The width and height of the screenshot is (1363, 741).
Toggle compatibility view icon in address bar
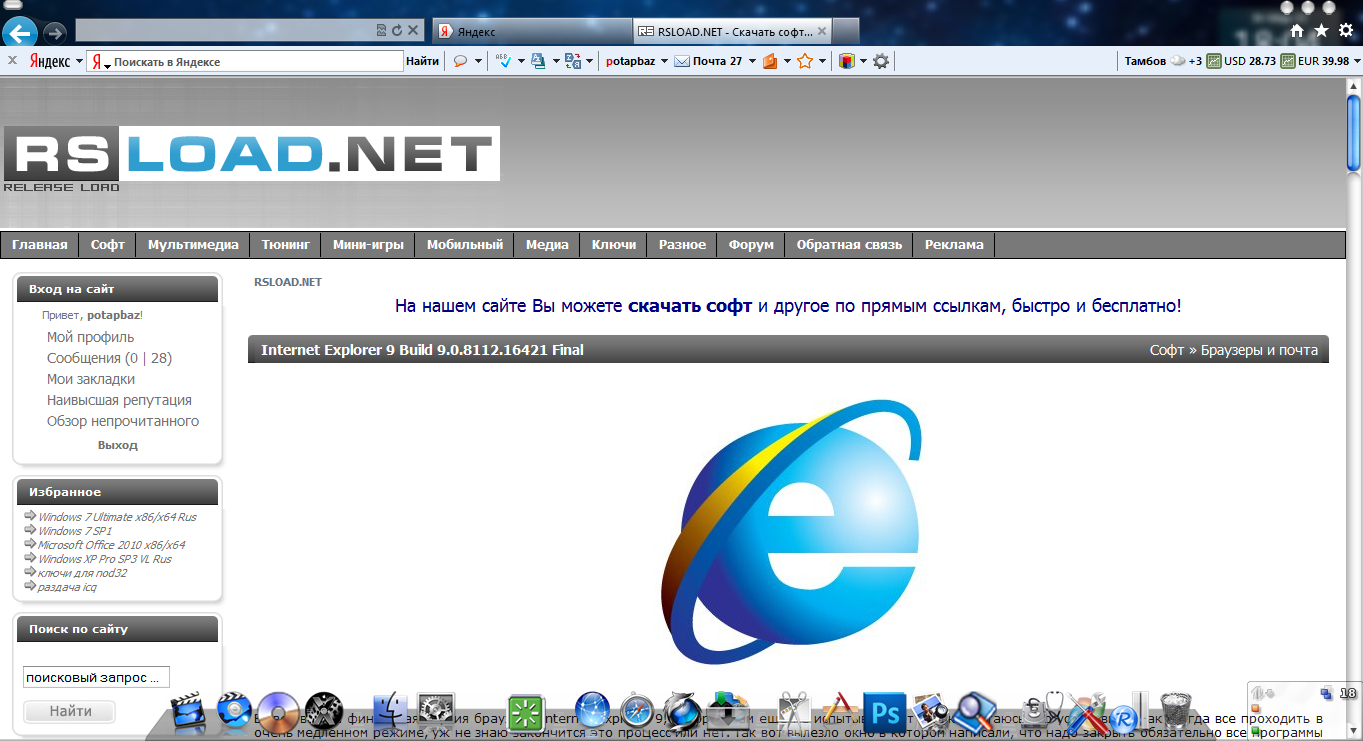(382, 31)
